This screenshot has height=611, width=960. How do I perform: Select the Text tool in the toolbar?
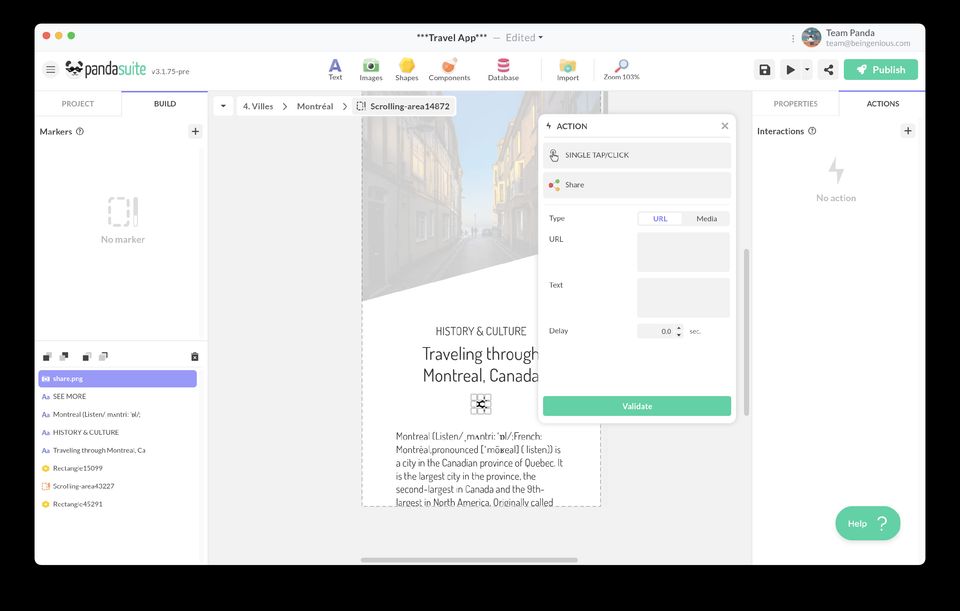(x=334, y=68)
